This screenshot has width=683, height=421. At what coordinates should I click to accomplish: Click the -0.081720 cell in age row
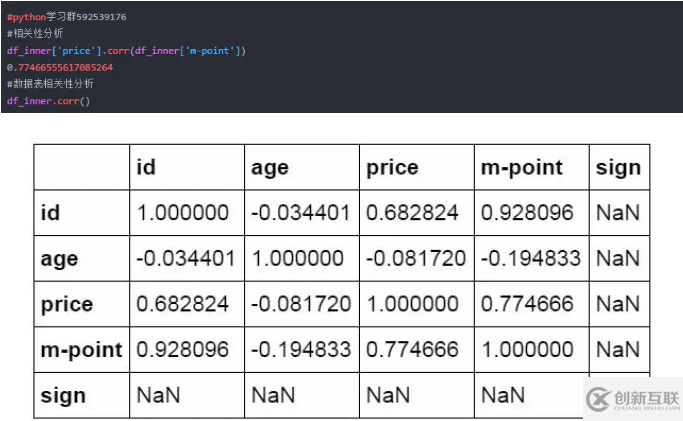(x=416, y=259)
